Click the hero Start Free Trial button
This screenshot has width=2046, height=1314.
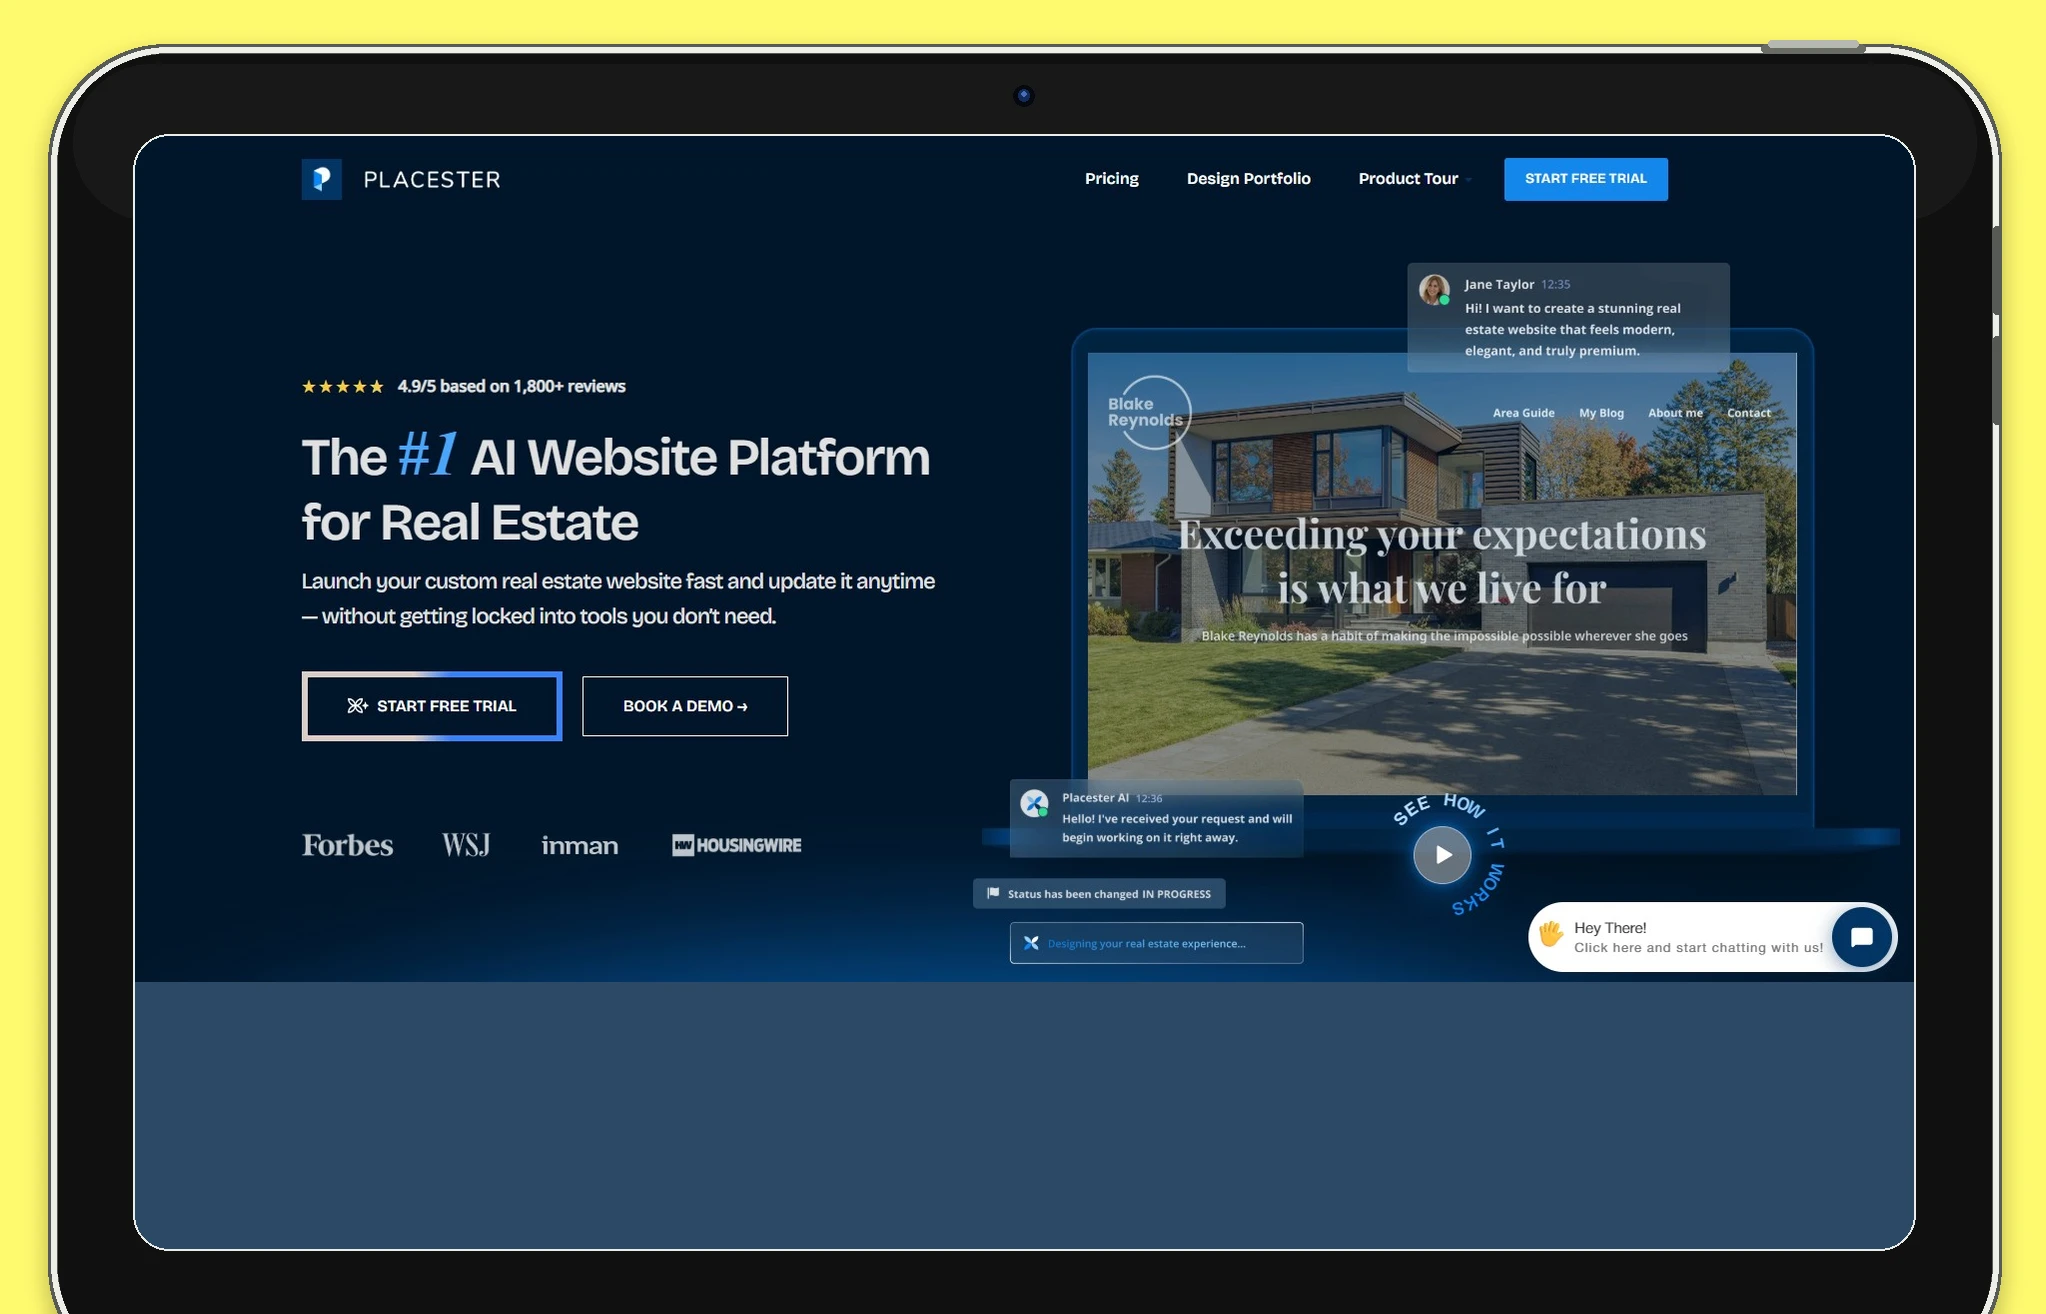pos(432,706)
